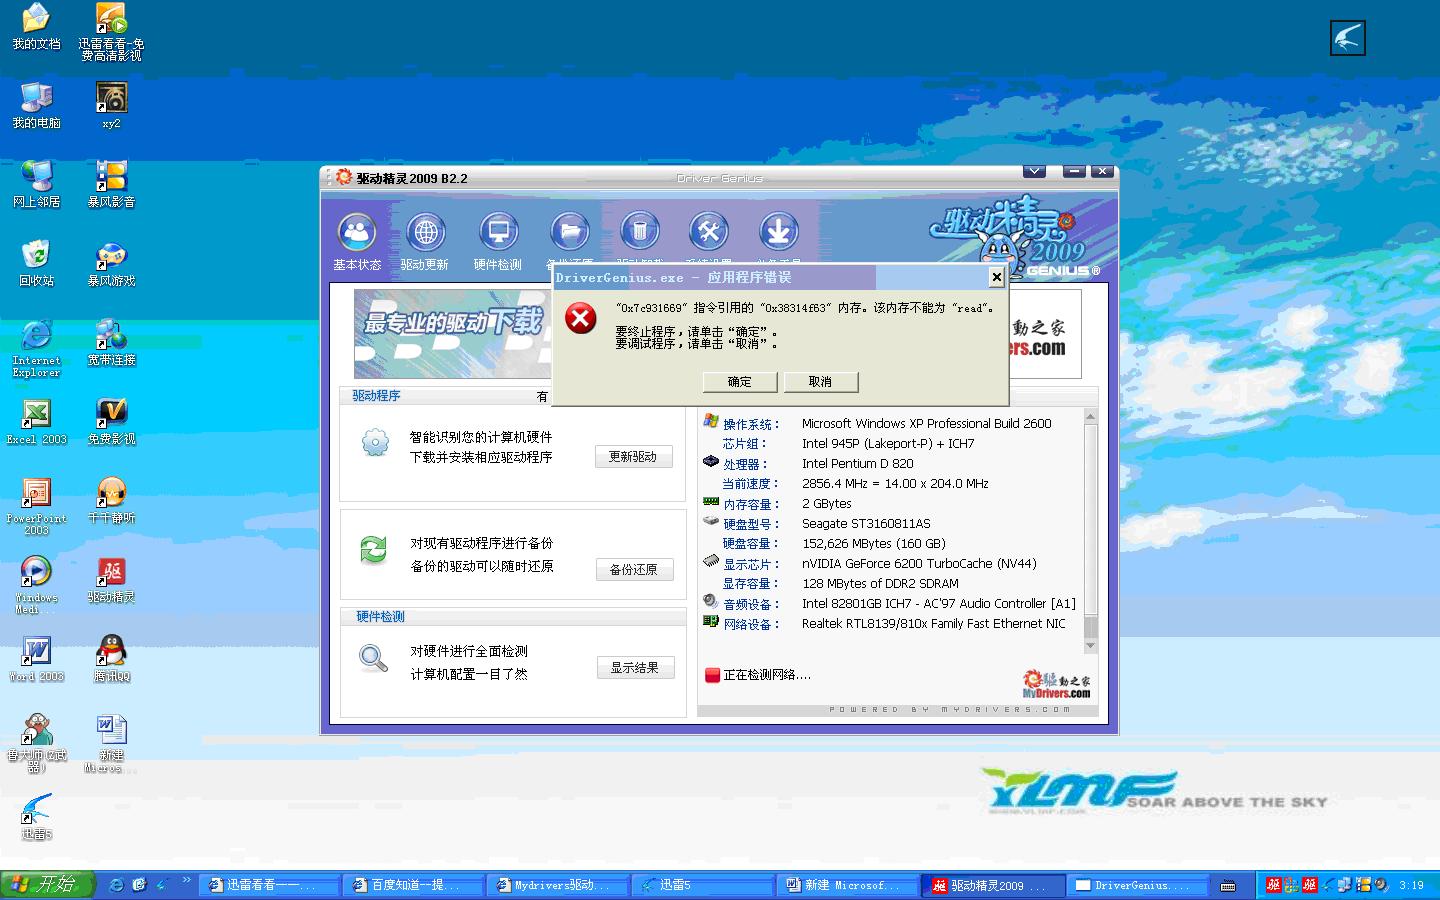Select the 基本状态 people icon
Image resolution: width=1440 pixels, height=900 pixels.
[x=355, y=232]
